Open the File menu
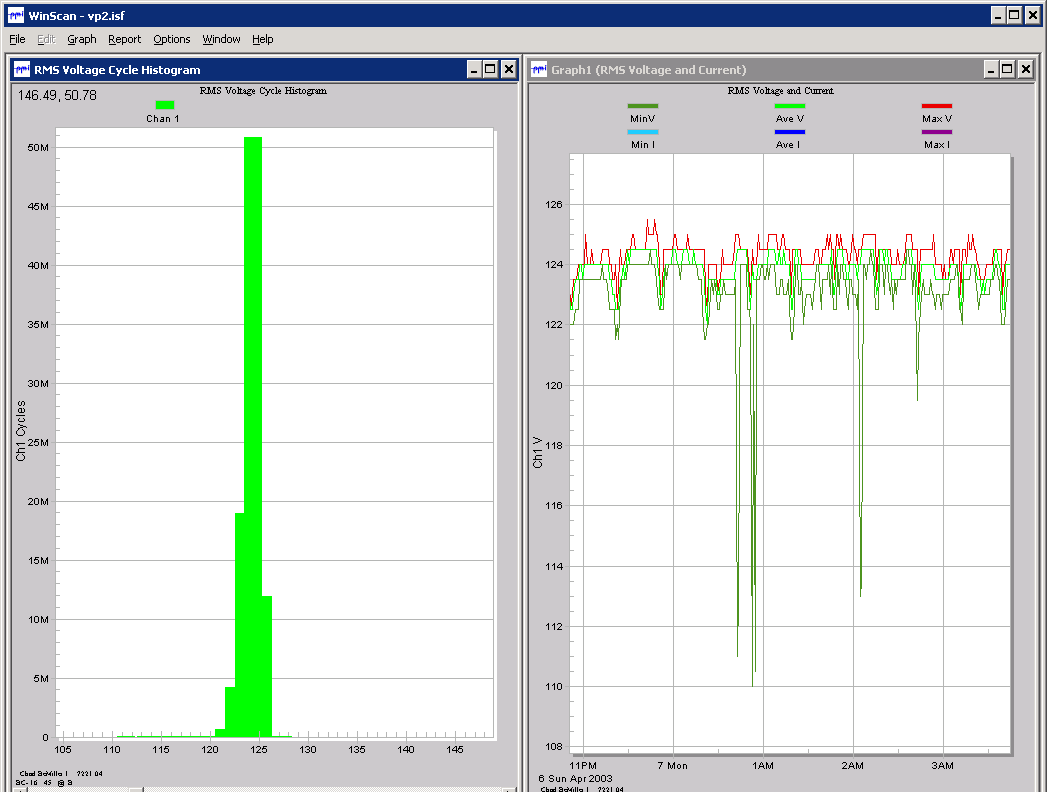Image resolution: width=1047 pixels, height=792 pixels. click(16, 39)
